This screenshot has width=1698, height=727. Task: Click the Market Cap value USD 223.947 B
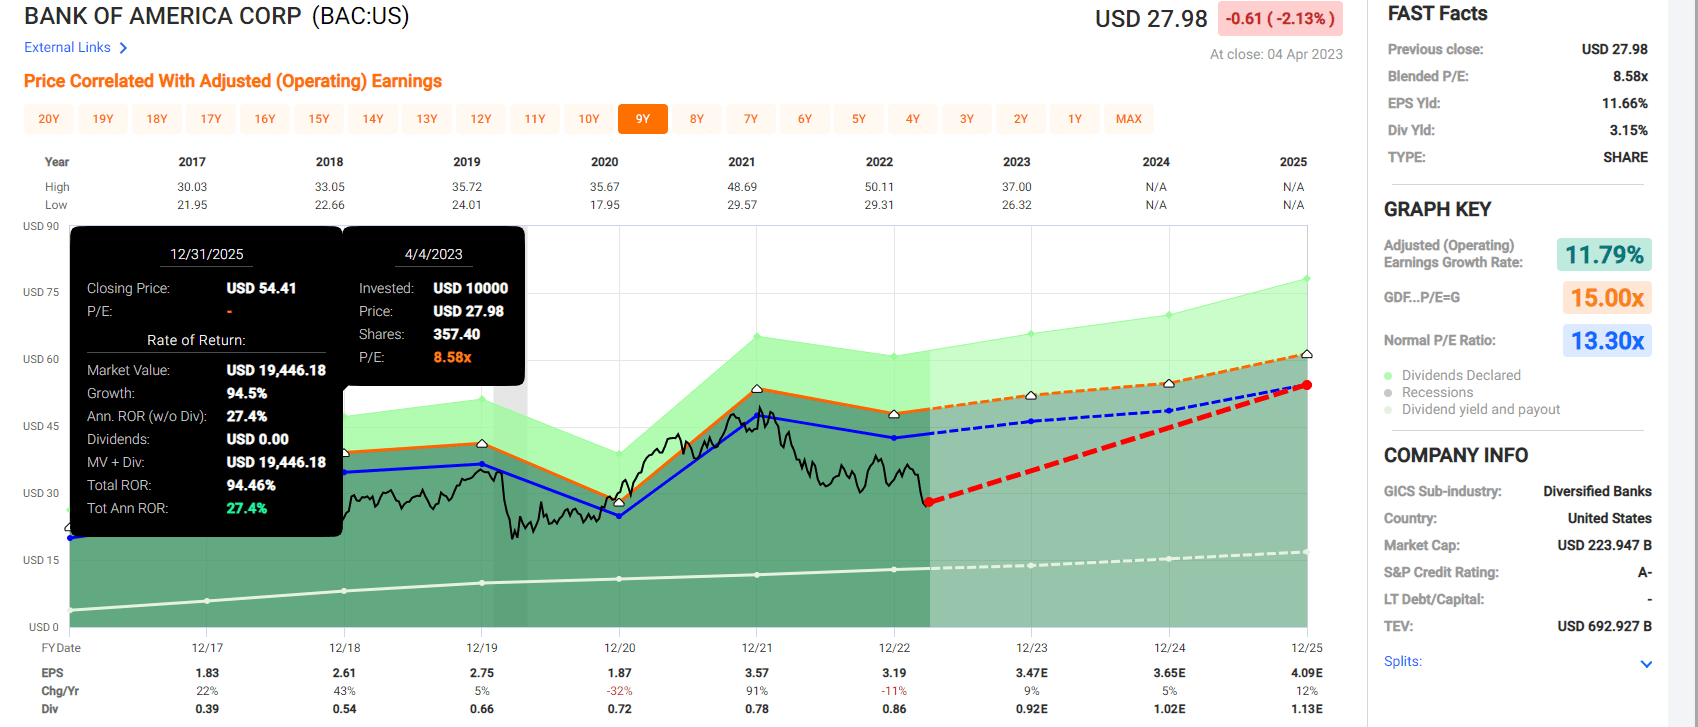tap(1604, 545)
